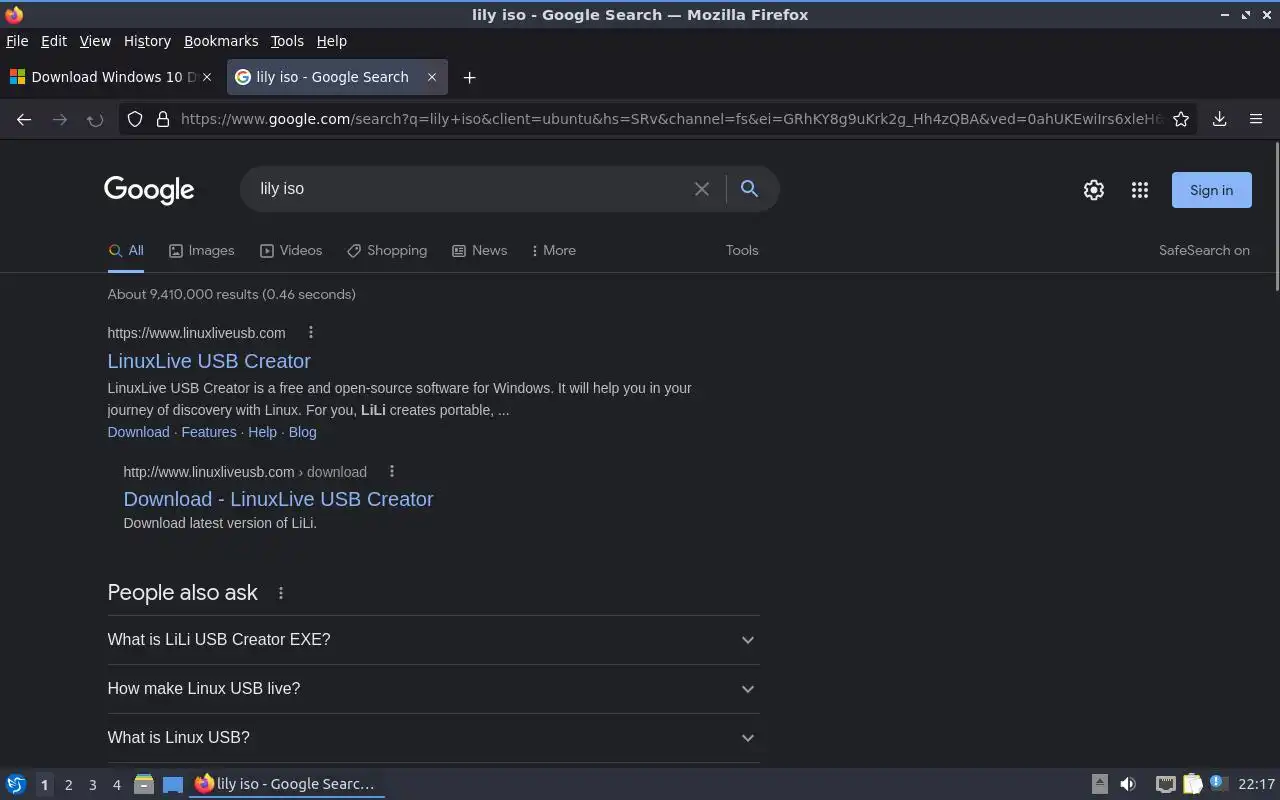This screenshot has width=1280, height=800.
Task: Open Google apps grid
Action: click(x=1140, y=190)
